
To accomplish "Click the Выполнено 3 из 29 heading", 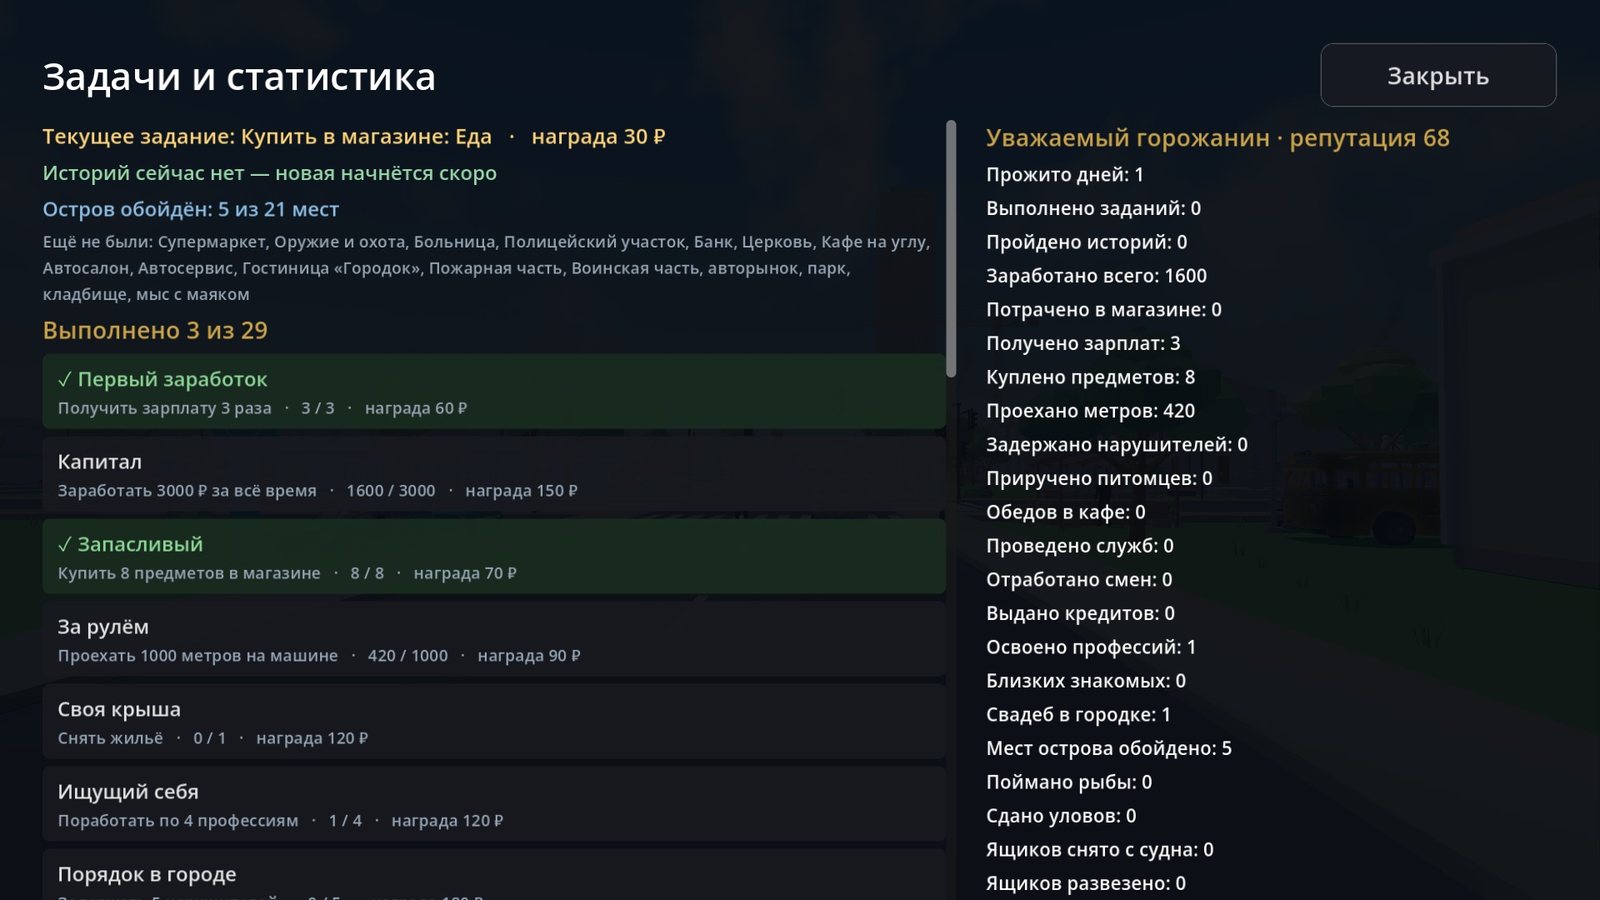I will 155,330.
